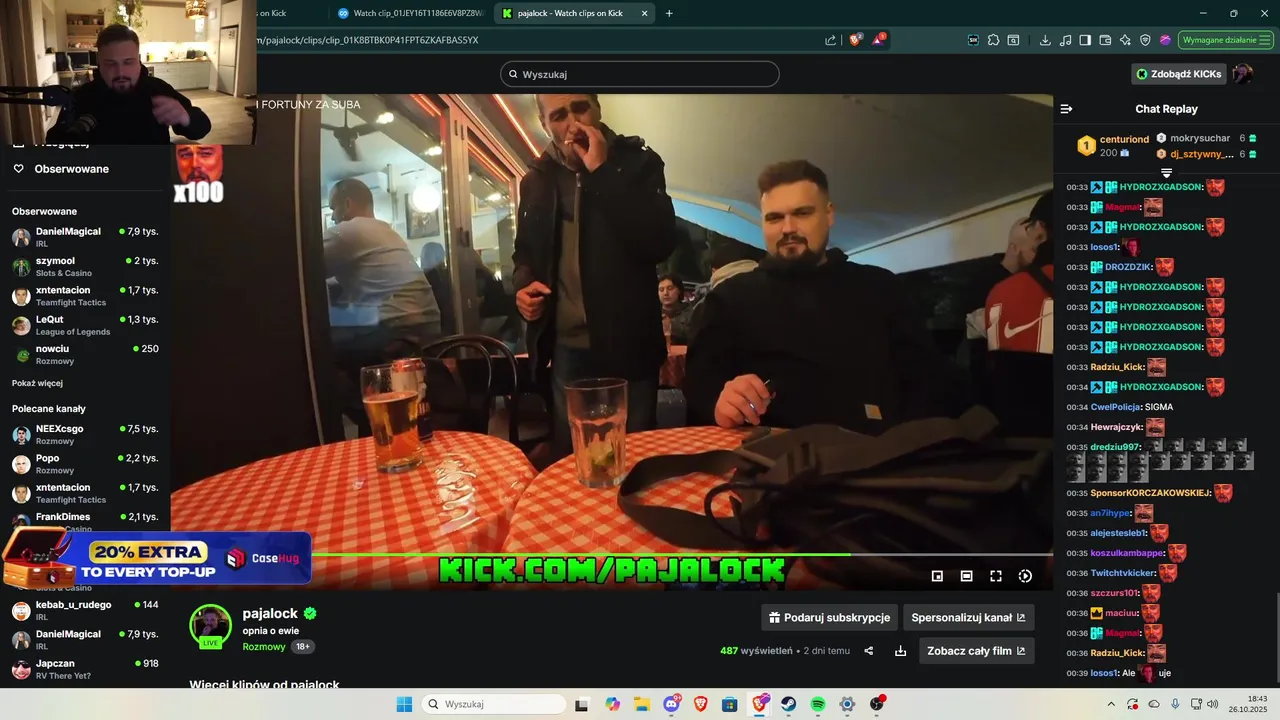Open the Brave Rewards triangle icon
The image size is (1280, 720).
coord(879,40)
